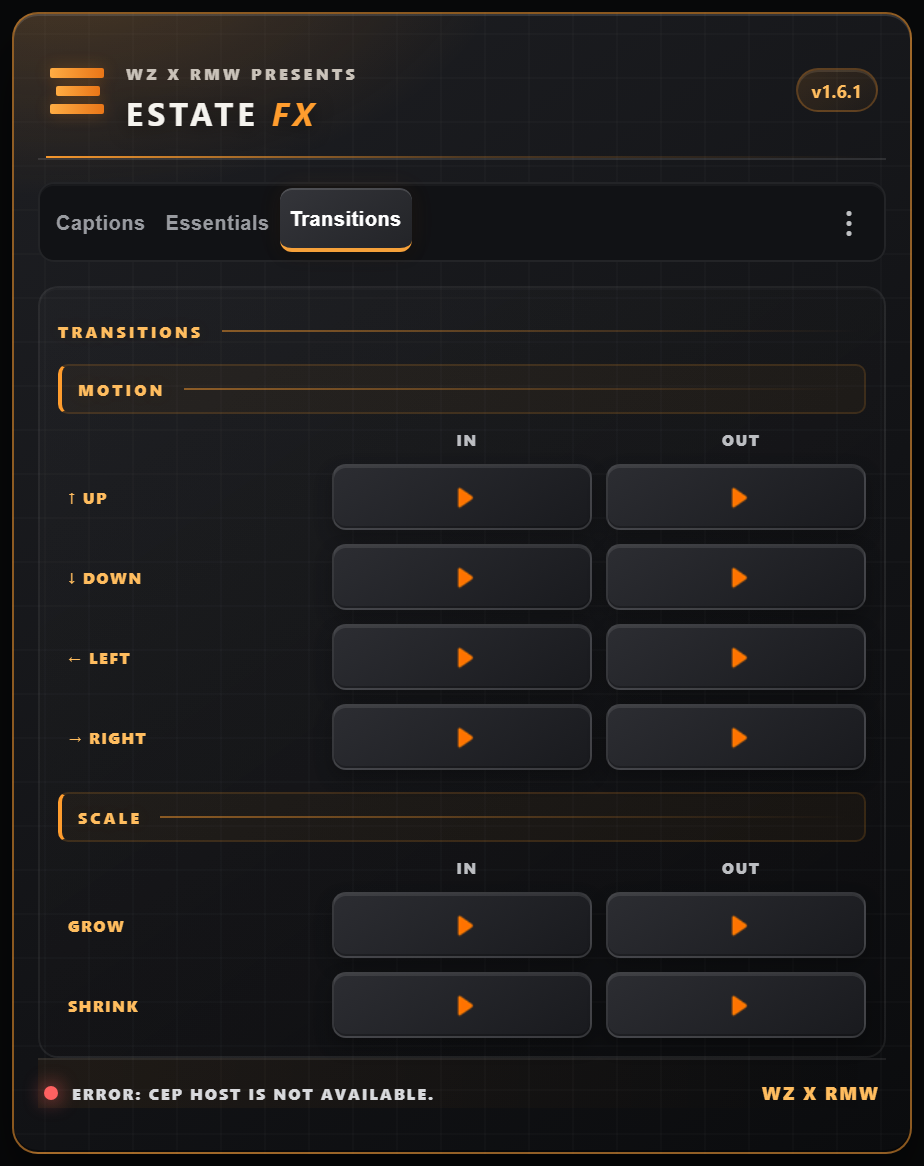Apply the Up motion Out transition
The width and height of the screenshot is (924, 1166).
(x=736, y=497)
